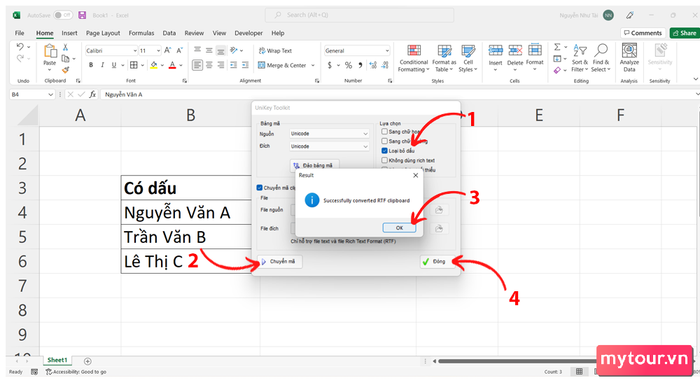Viewport: 700px width, 385px height.
Task: Select the Sheet1 tab
Action: 57,360
